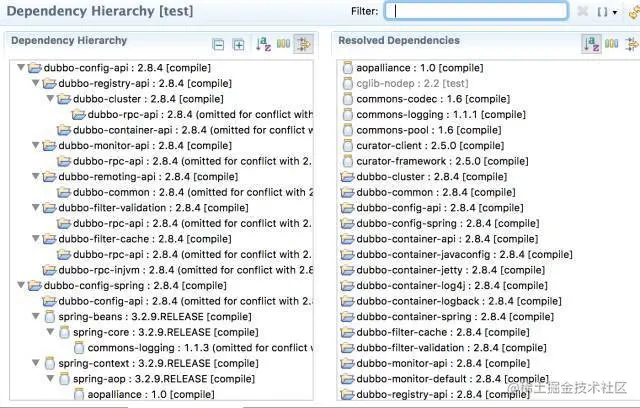Collapse All in Dependency Hierarchy toolbar

click(218, 44)
